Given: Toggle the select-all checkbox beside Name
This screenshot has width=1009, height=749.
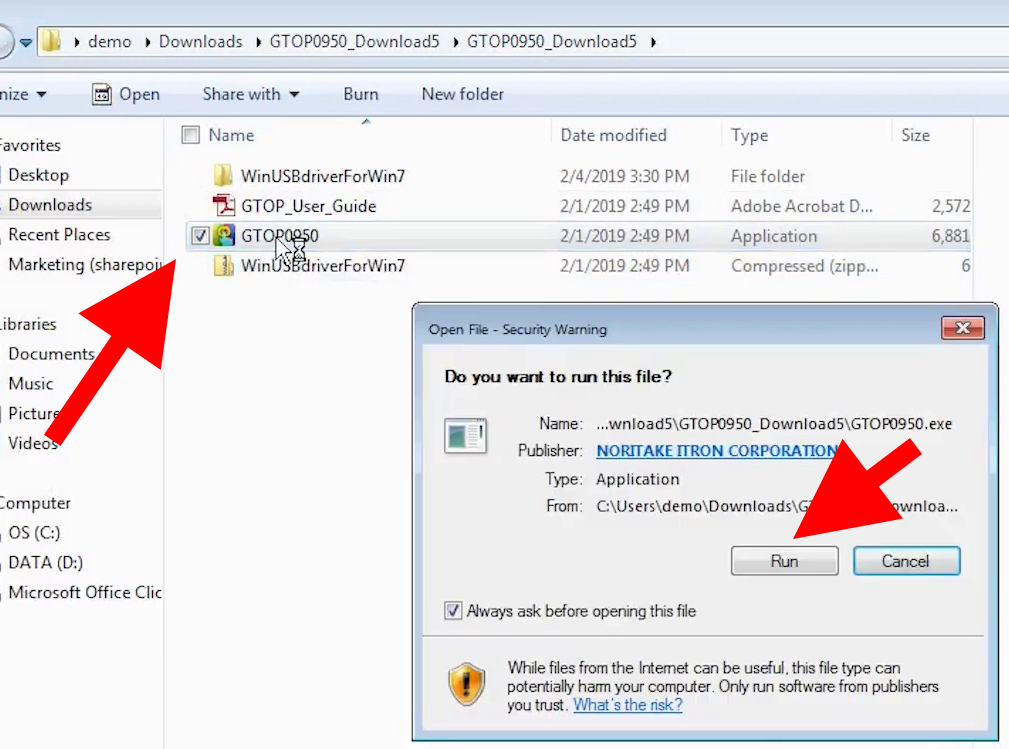Looking at the screenshot, I should (x=191, y=135).
